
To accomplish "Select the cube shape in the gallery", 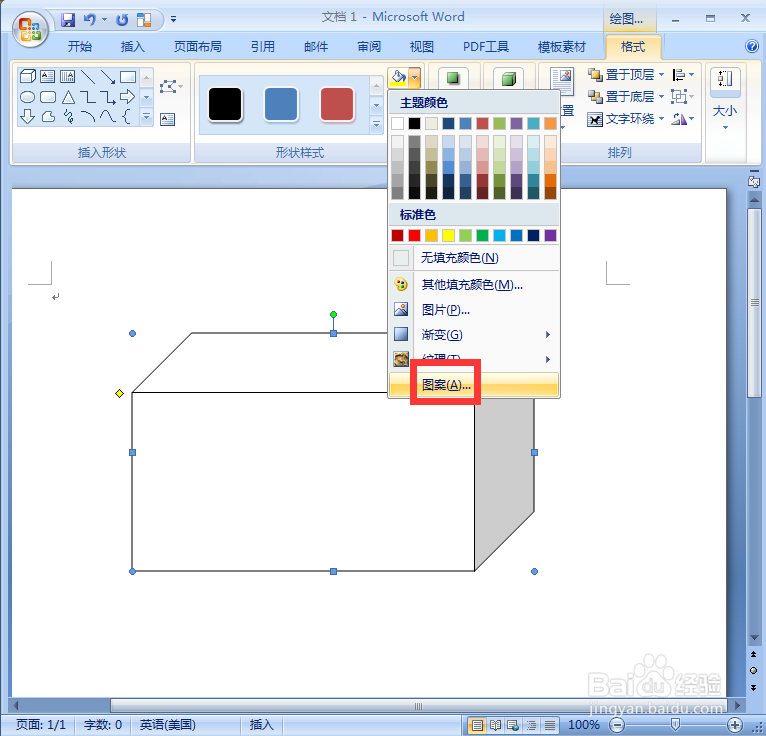I will 27,76.
